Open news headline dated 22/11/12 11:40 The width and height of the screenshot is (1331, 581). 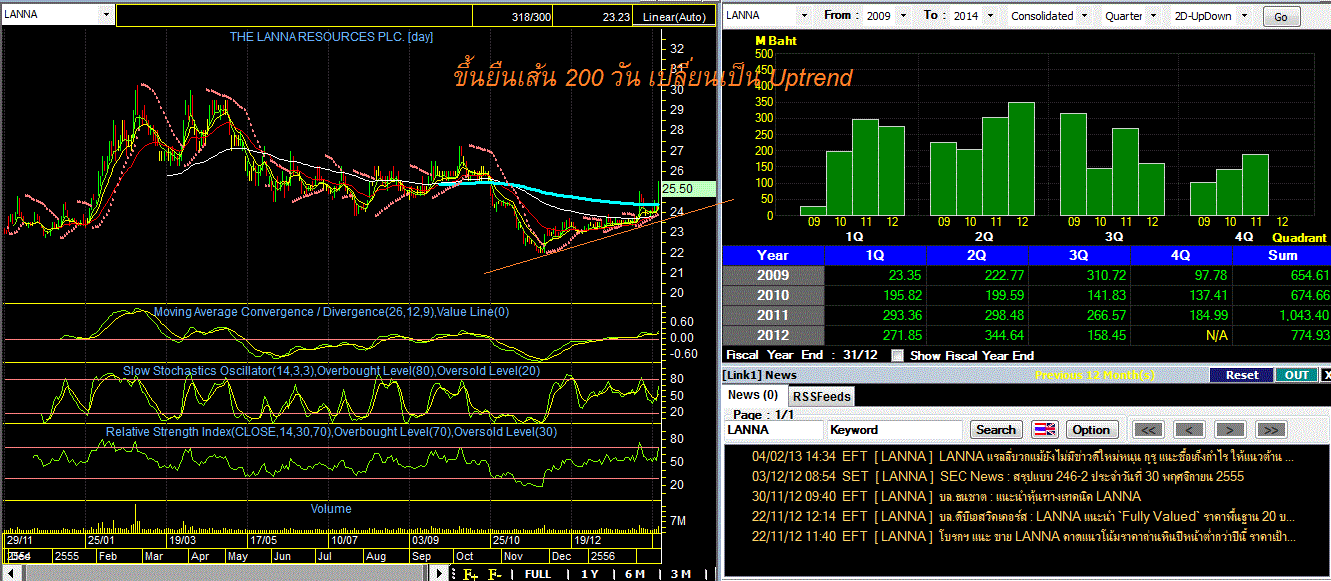[1024, 537]
